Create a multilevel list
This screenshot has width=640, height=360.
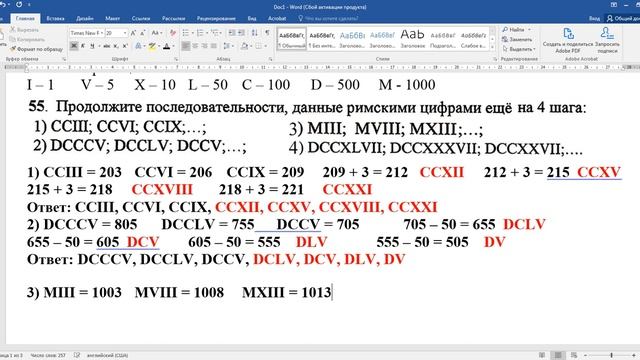click(215, 33)
